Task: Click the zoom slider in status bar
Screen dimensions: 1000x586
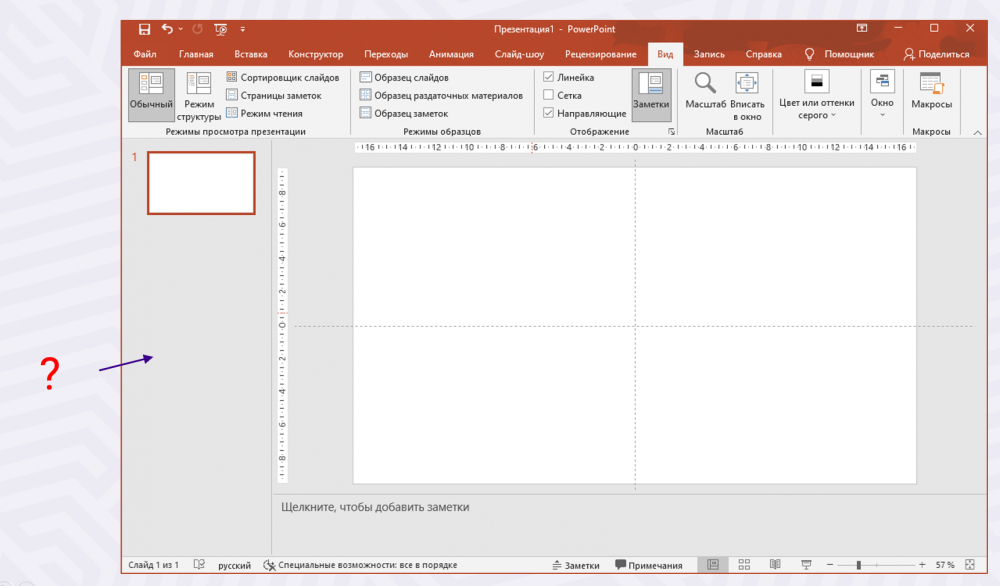Action: (x=859, y=565)
